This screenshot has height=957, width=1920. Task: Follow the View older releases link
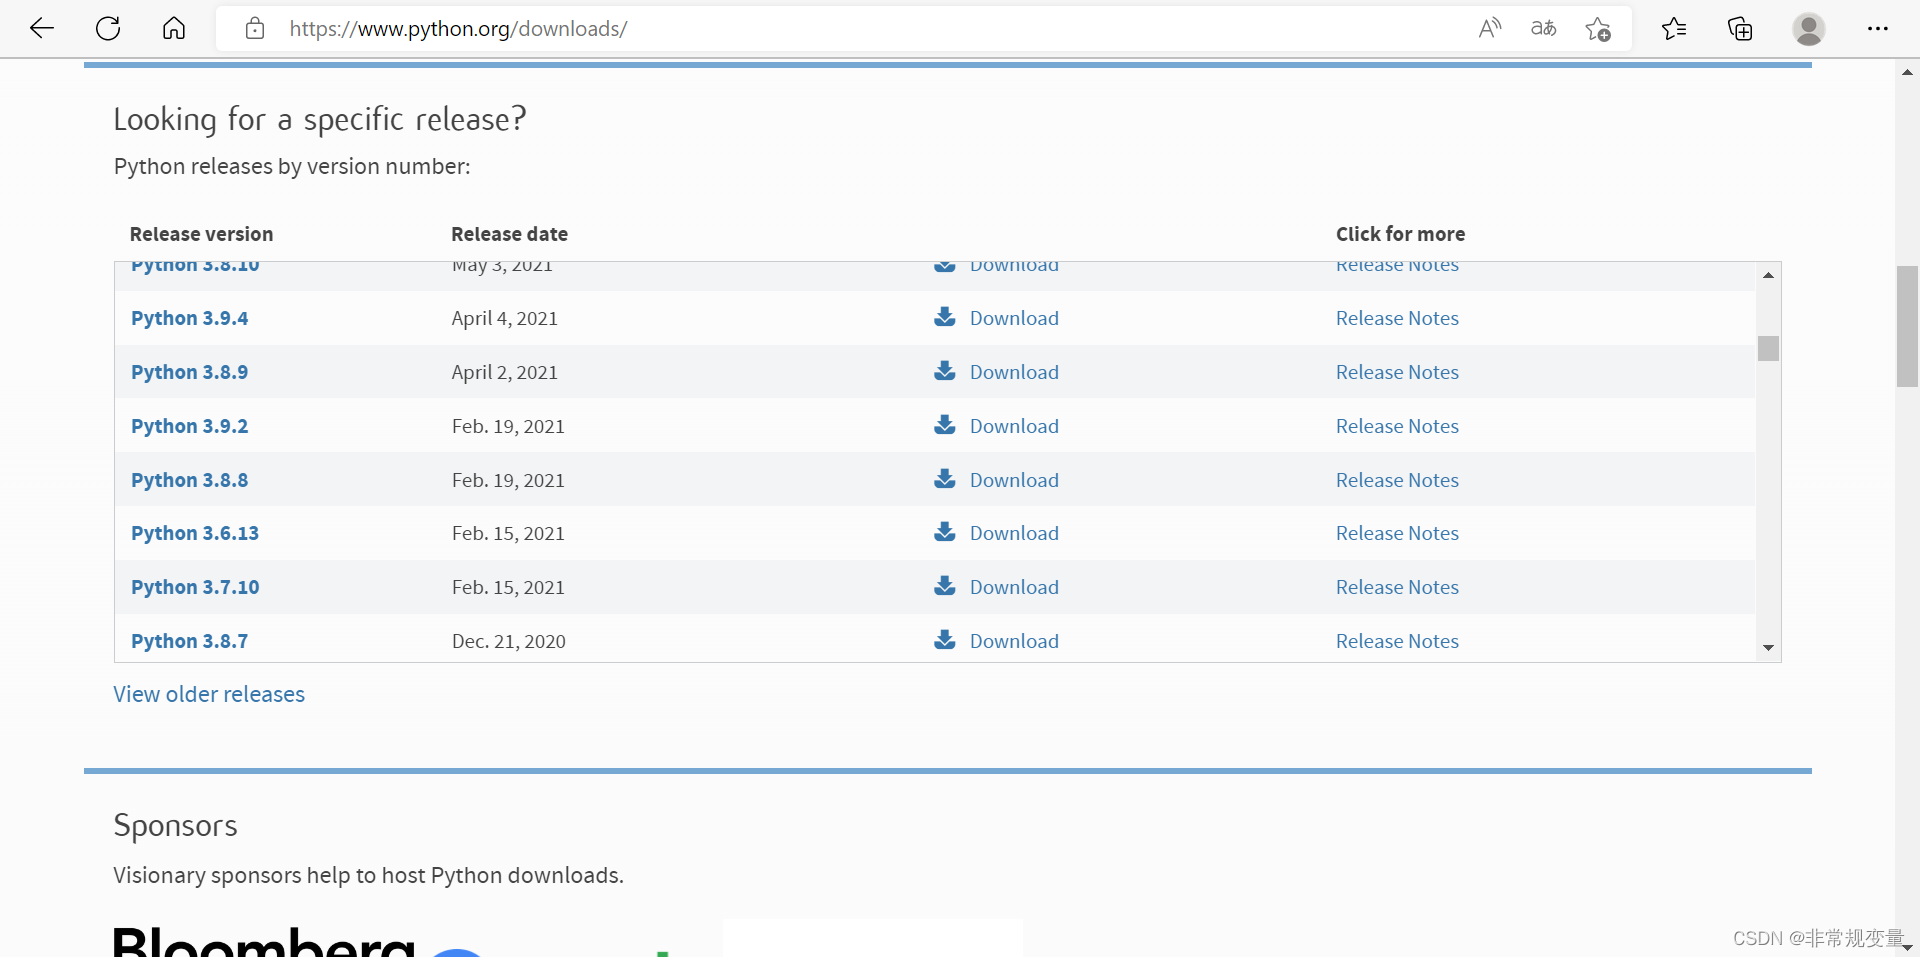(209, 694)
